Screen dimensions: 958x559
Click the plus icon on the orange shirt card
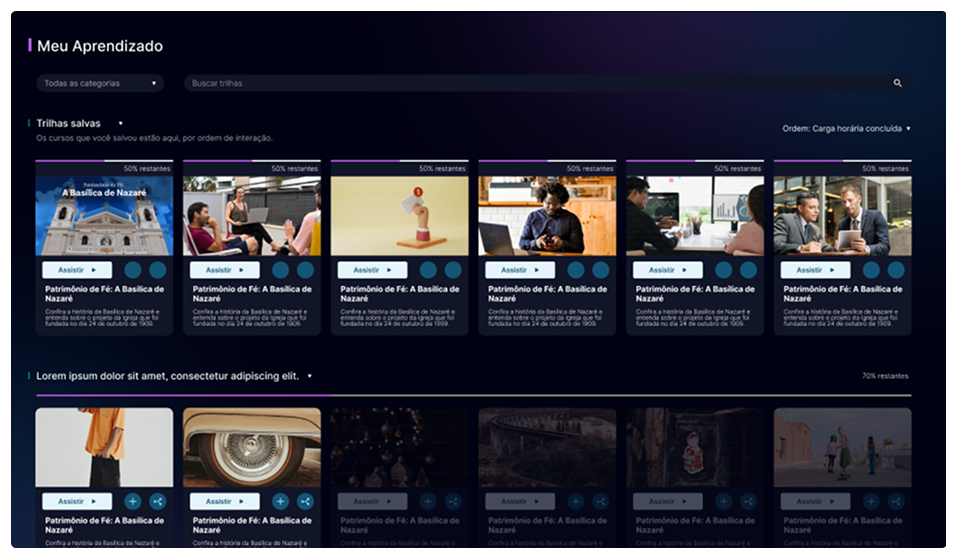[x=133, y=502]
